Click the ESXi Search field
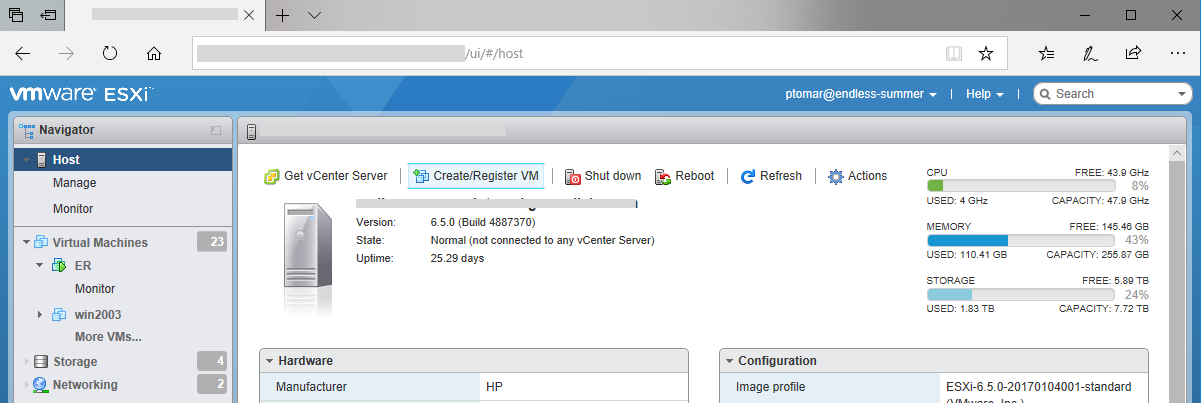This screenshot has height=403, width=1201. click(x=1120, y=94)
